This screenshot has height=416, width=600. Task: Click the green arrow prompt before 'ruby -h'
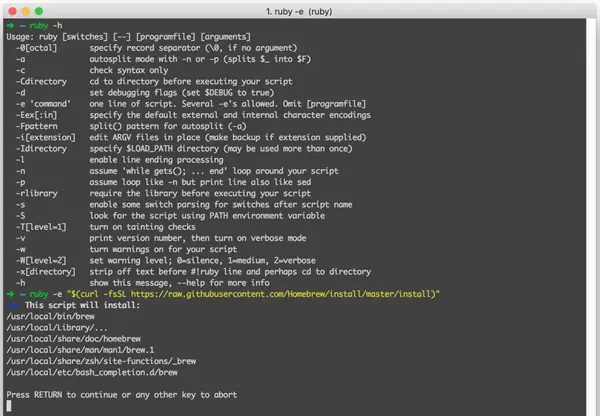pyautogui.click(x=10, y=26)
